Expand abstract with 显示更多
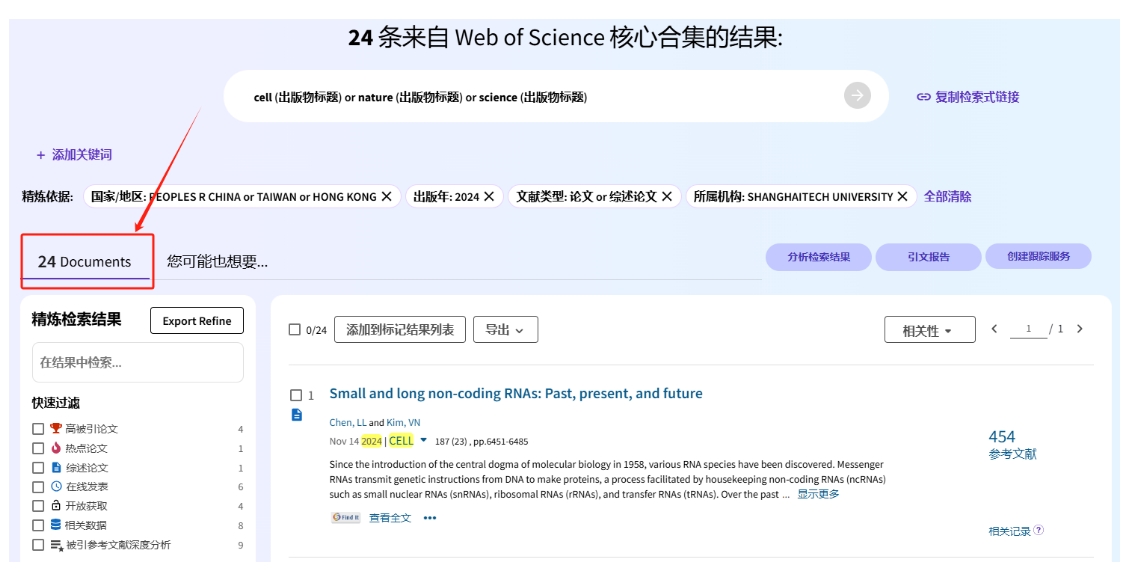Screen dimensions: 1132x575 coord(818,494)
